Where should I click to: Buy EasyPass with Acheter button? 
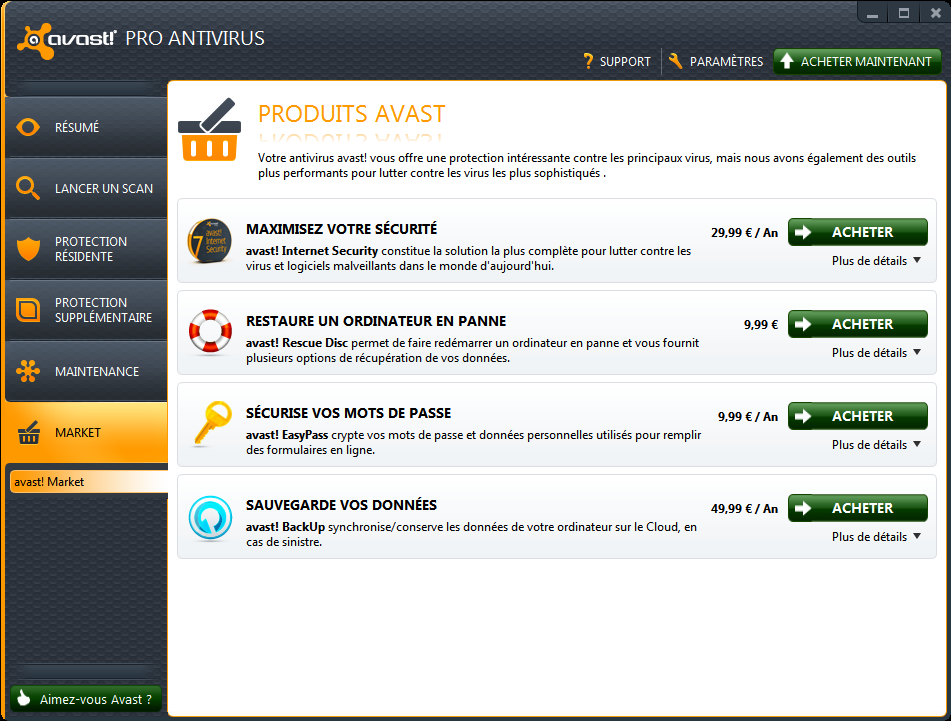858,416
